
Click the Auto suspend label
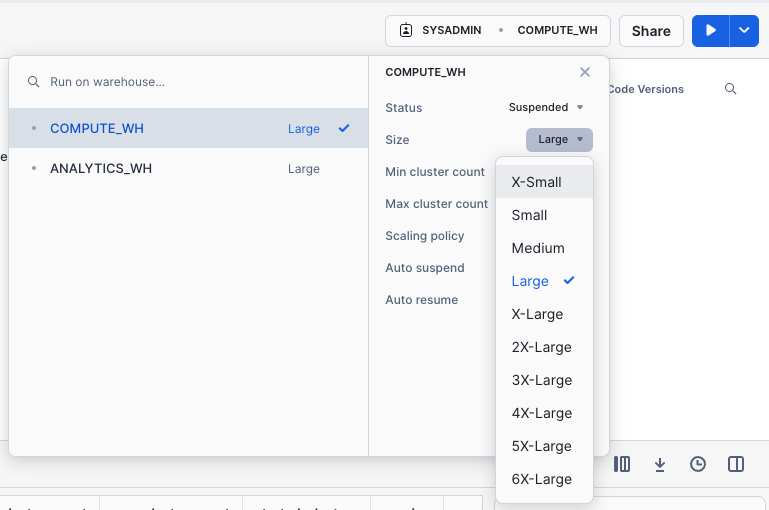click(x=425, y=268)
